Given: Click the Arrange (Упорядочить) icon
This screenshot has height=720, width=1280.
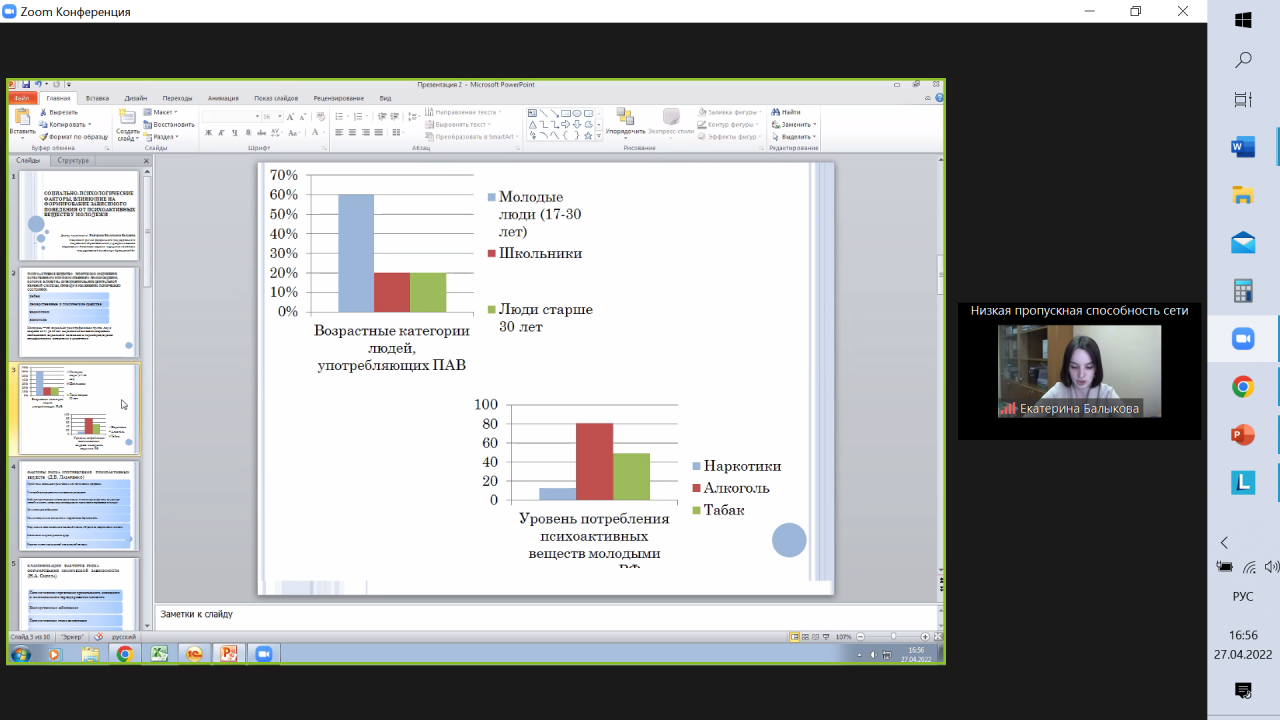Looking at the screenshot, I should pos(625,117).
